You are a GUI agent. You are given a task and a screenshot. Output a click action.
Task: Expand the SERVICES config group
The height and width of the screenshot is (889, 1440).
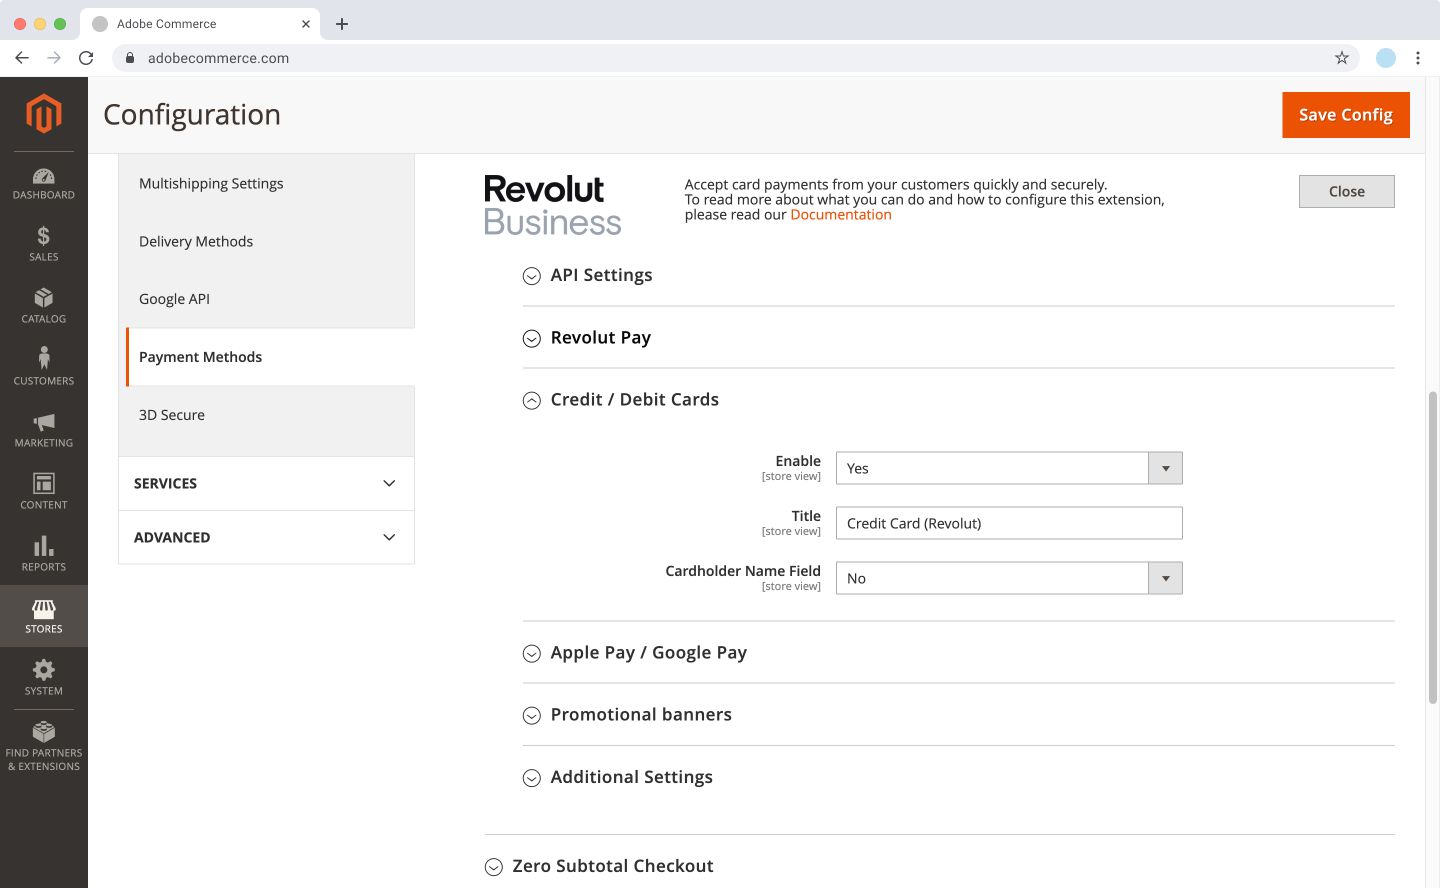[x=266, y=484]
